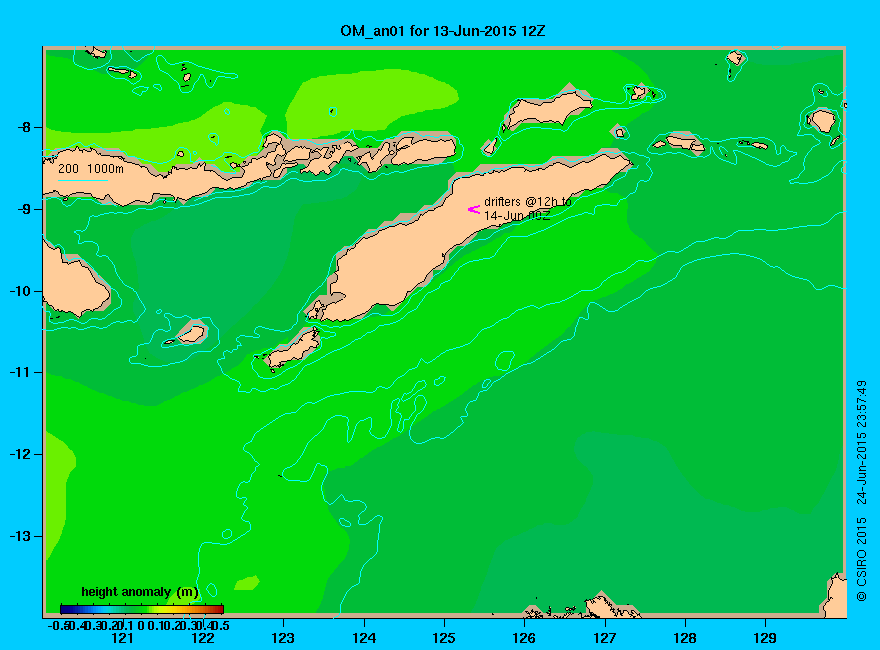Viewport: 880px width, 650px height.
Task: Click the plot title 'OM_an01 for 13-Jun-2015 12Z'
Action: (442, 31)
